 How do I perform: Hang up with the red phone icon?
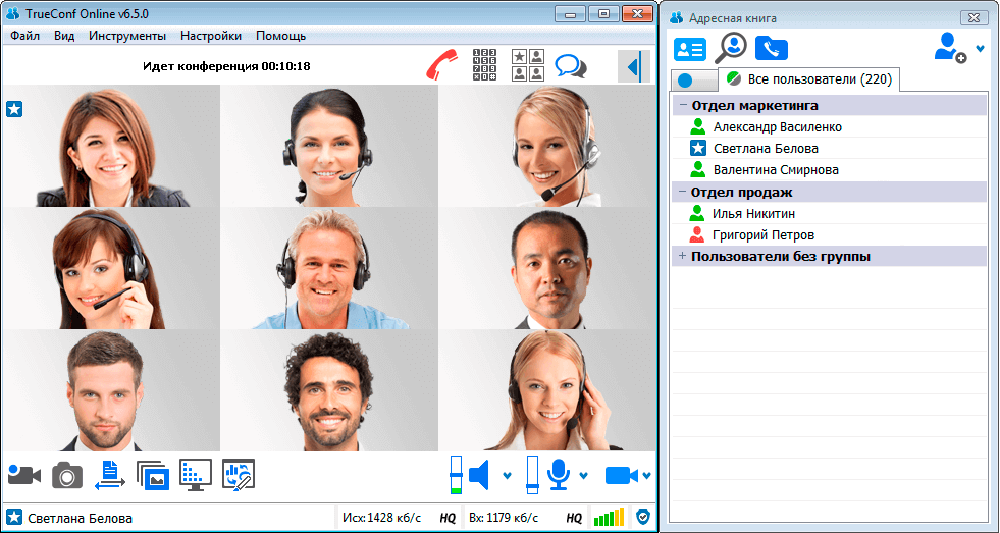(x=439, y=66)
